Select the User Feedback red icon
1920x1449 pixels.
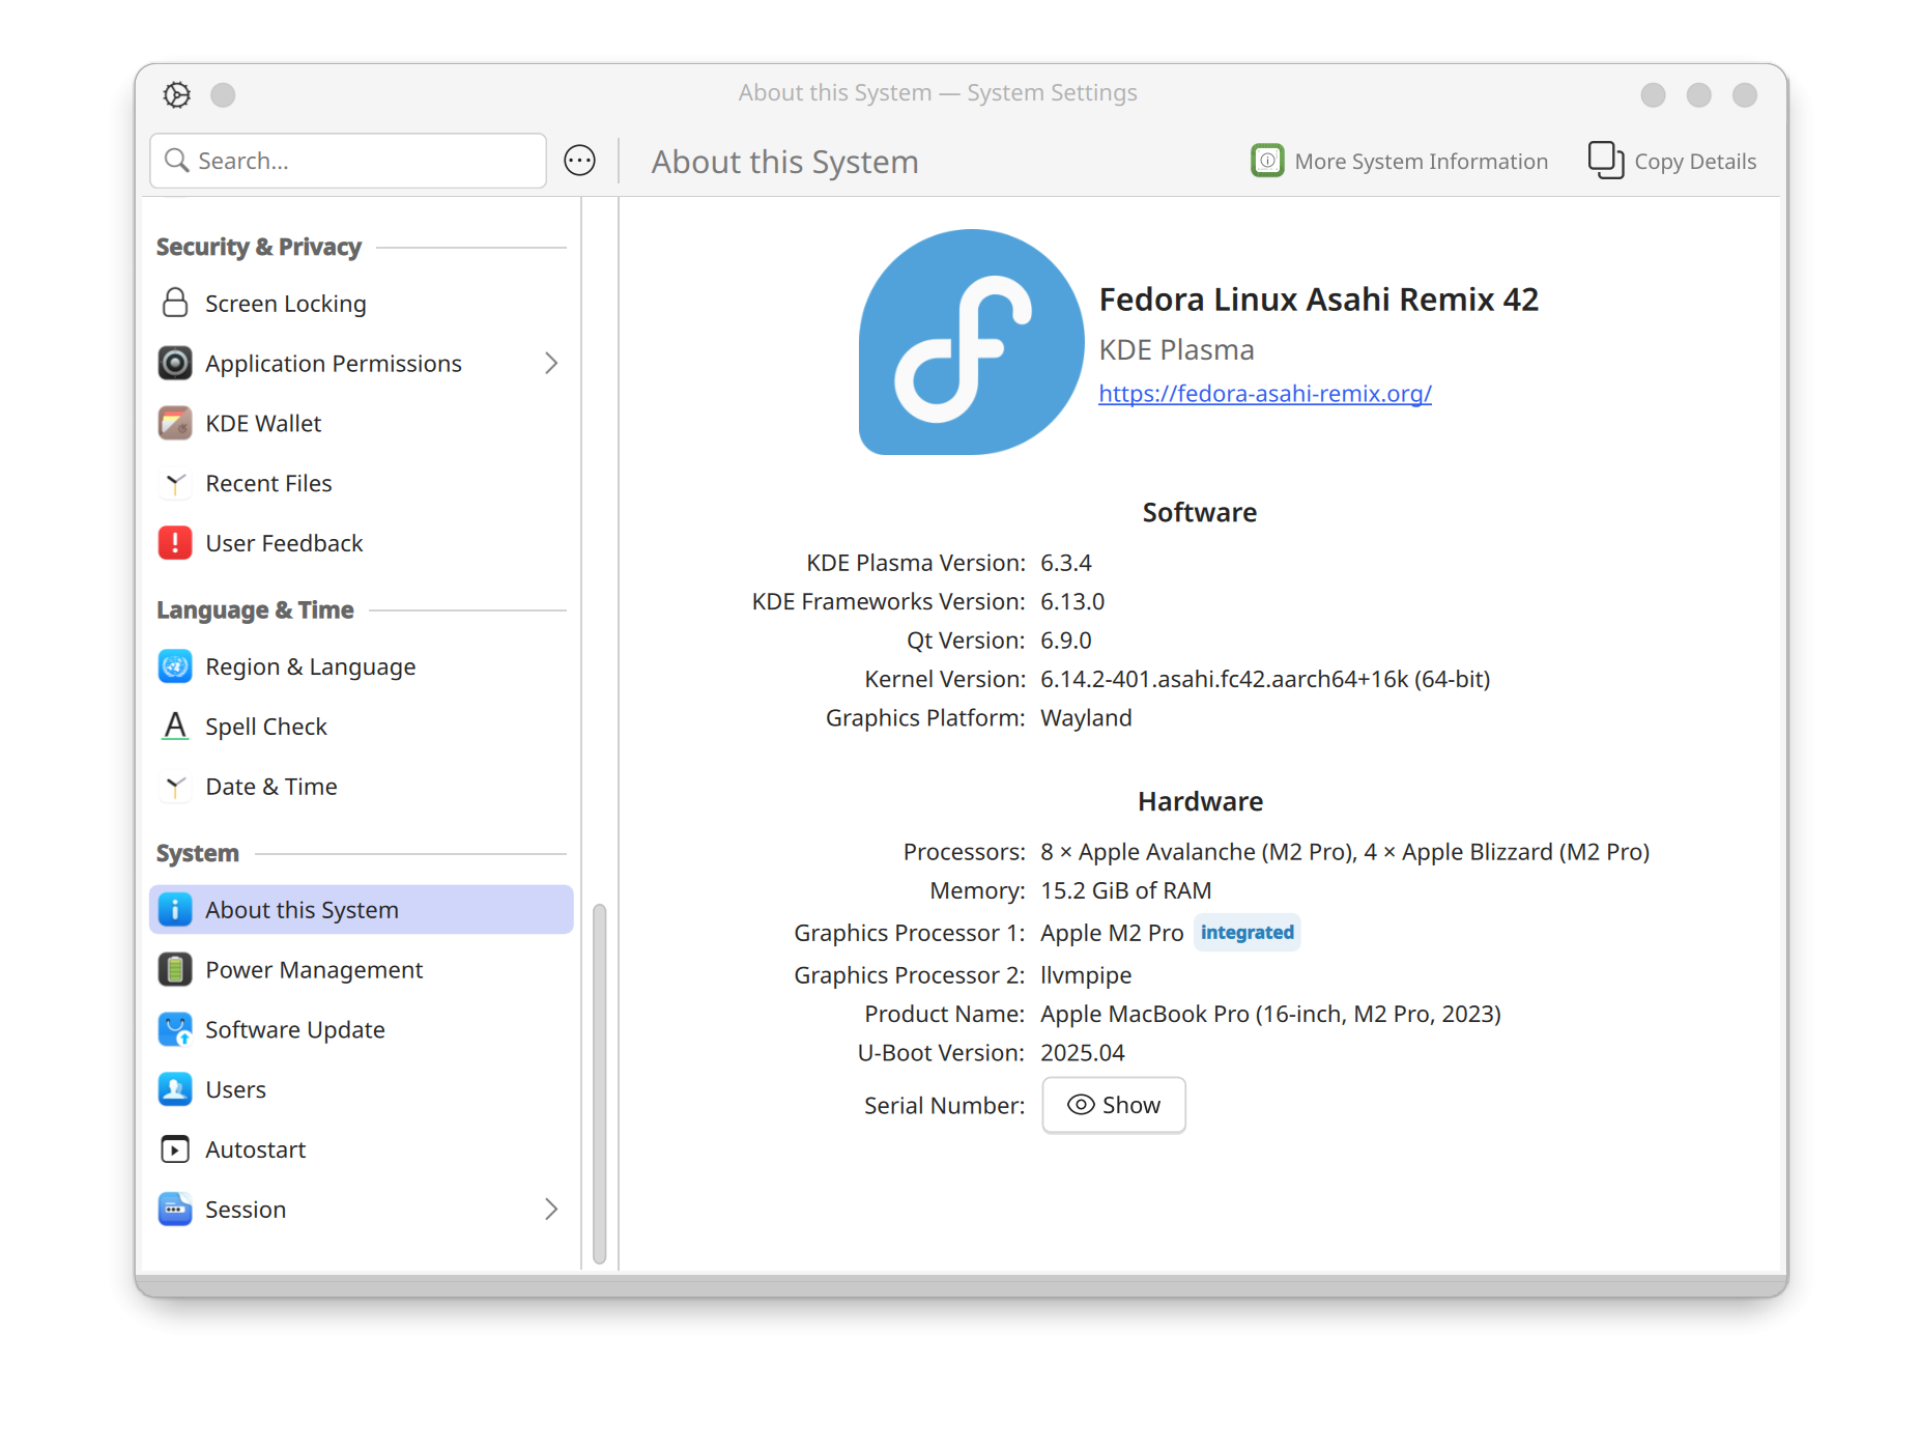pyautogui.click(x=175, y=543)
